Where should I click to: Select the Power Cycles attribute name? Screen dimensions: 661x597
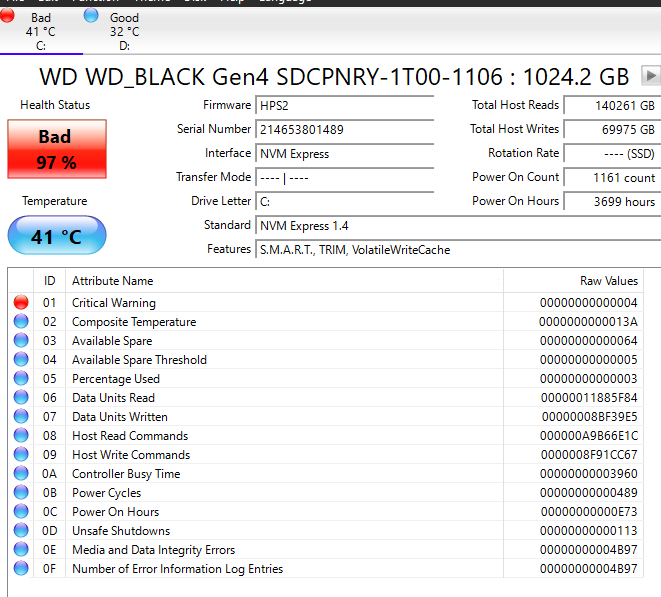(107, 492)
